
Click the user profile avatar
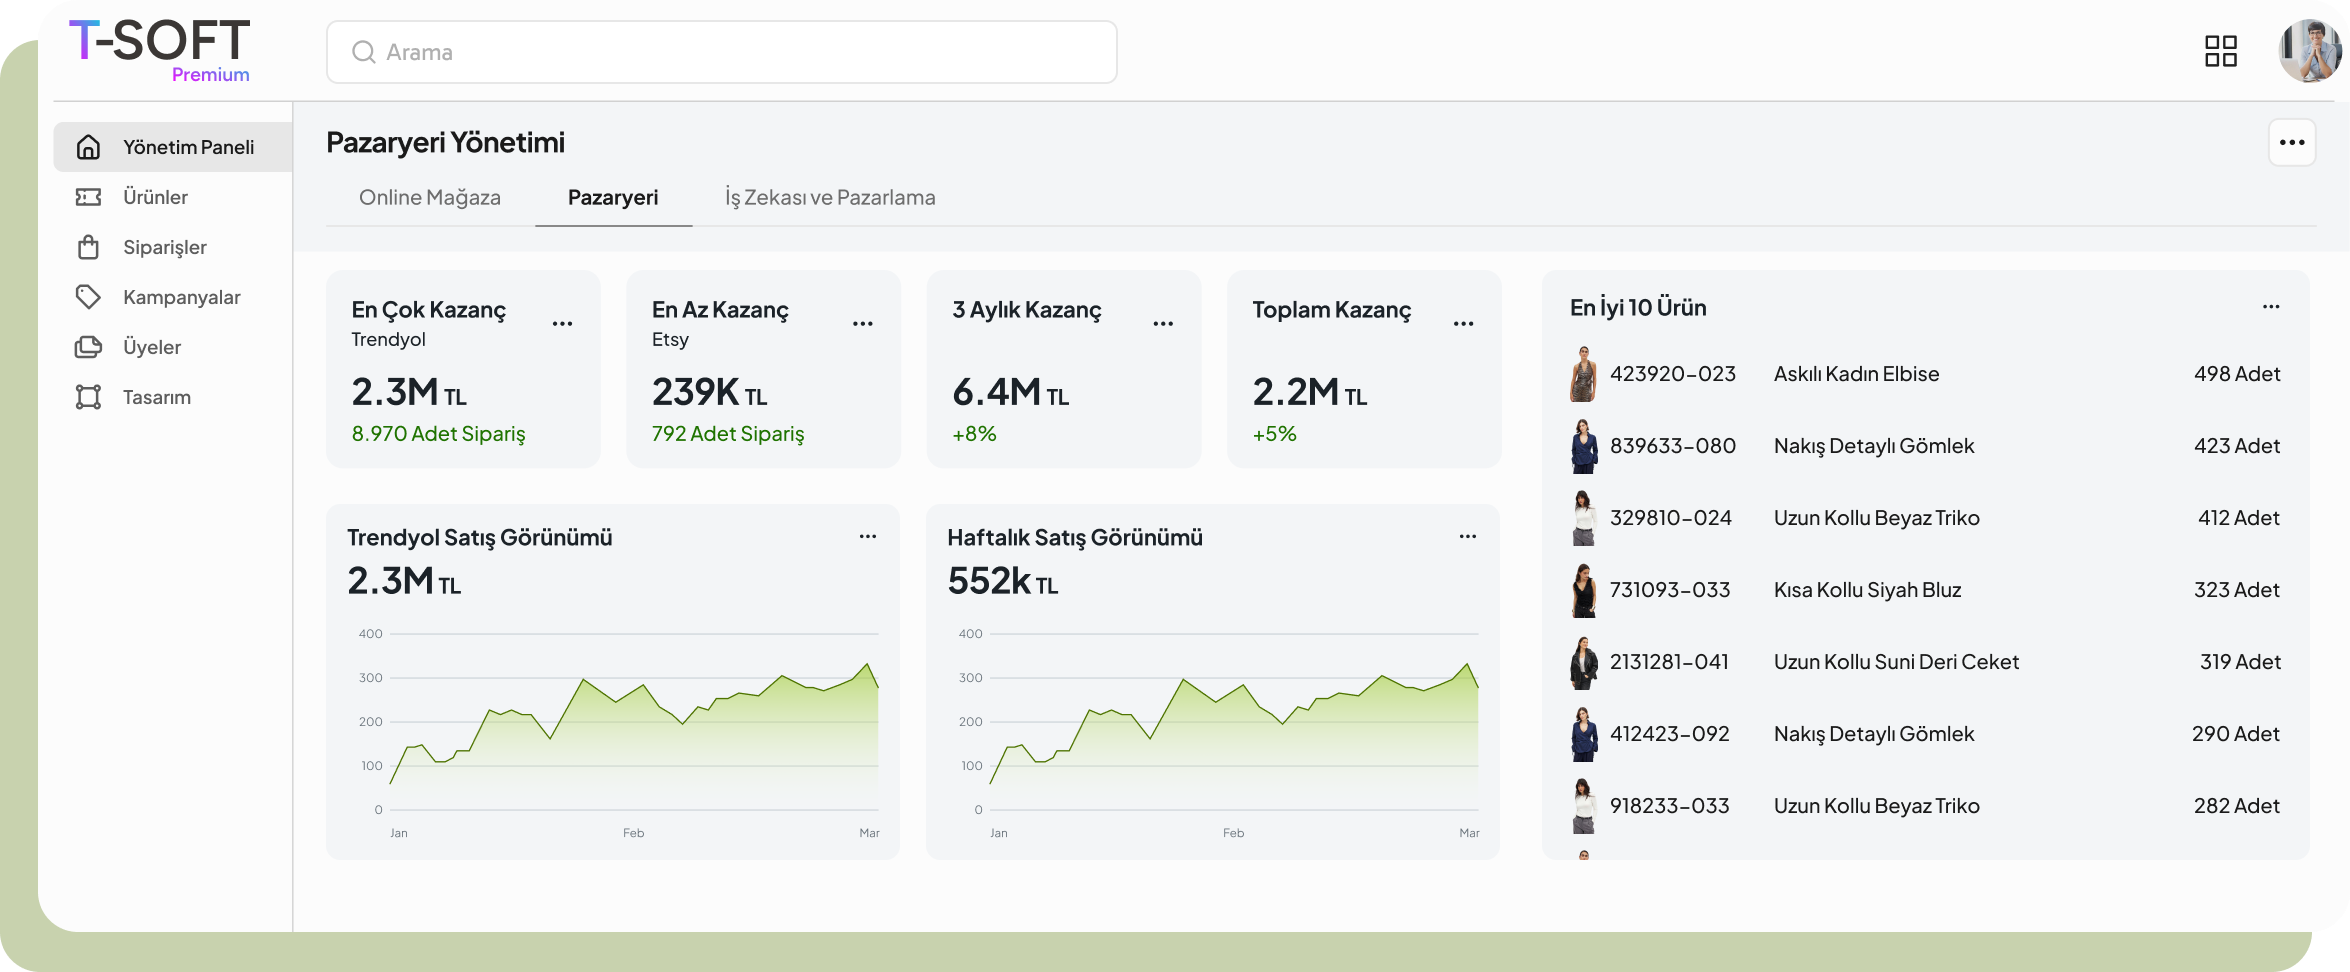(2308, 51)
